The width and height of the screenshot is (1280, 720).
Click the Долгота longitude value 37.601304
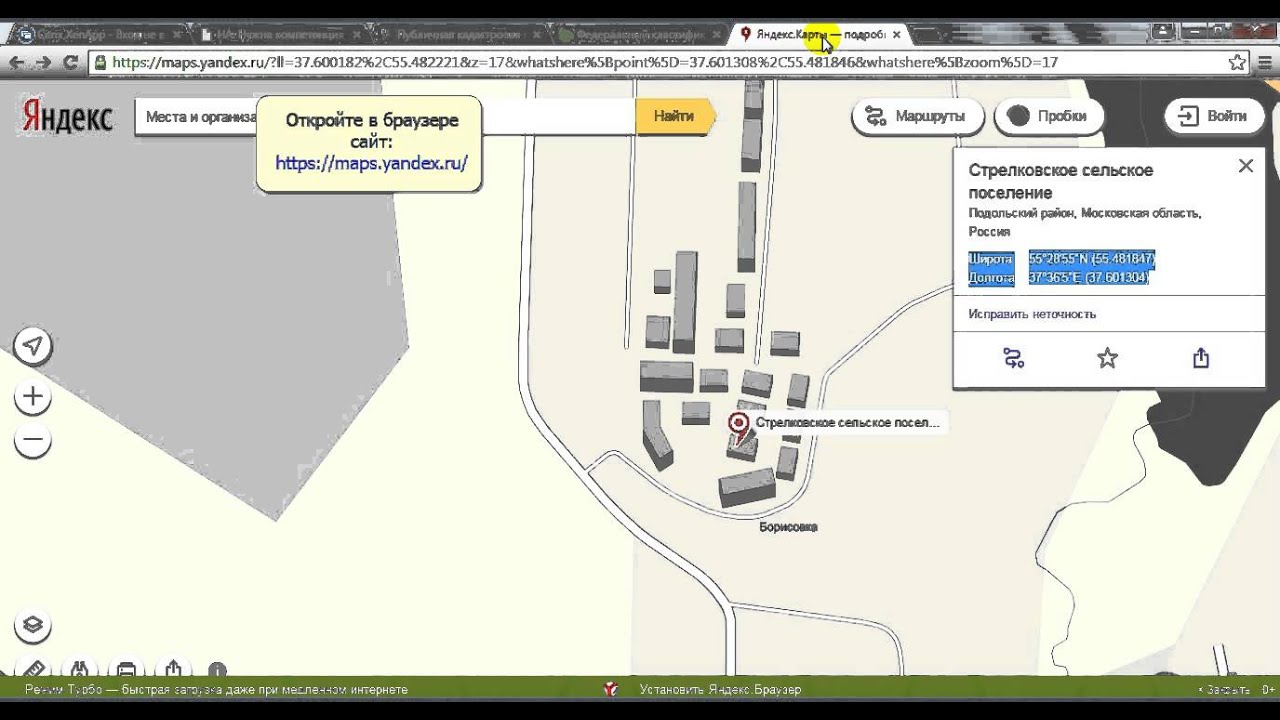1089,278
